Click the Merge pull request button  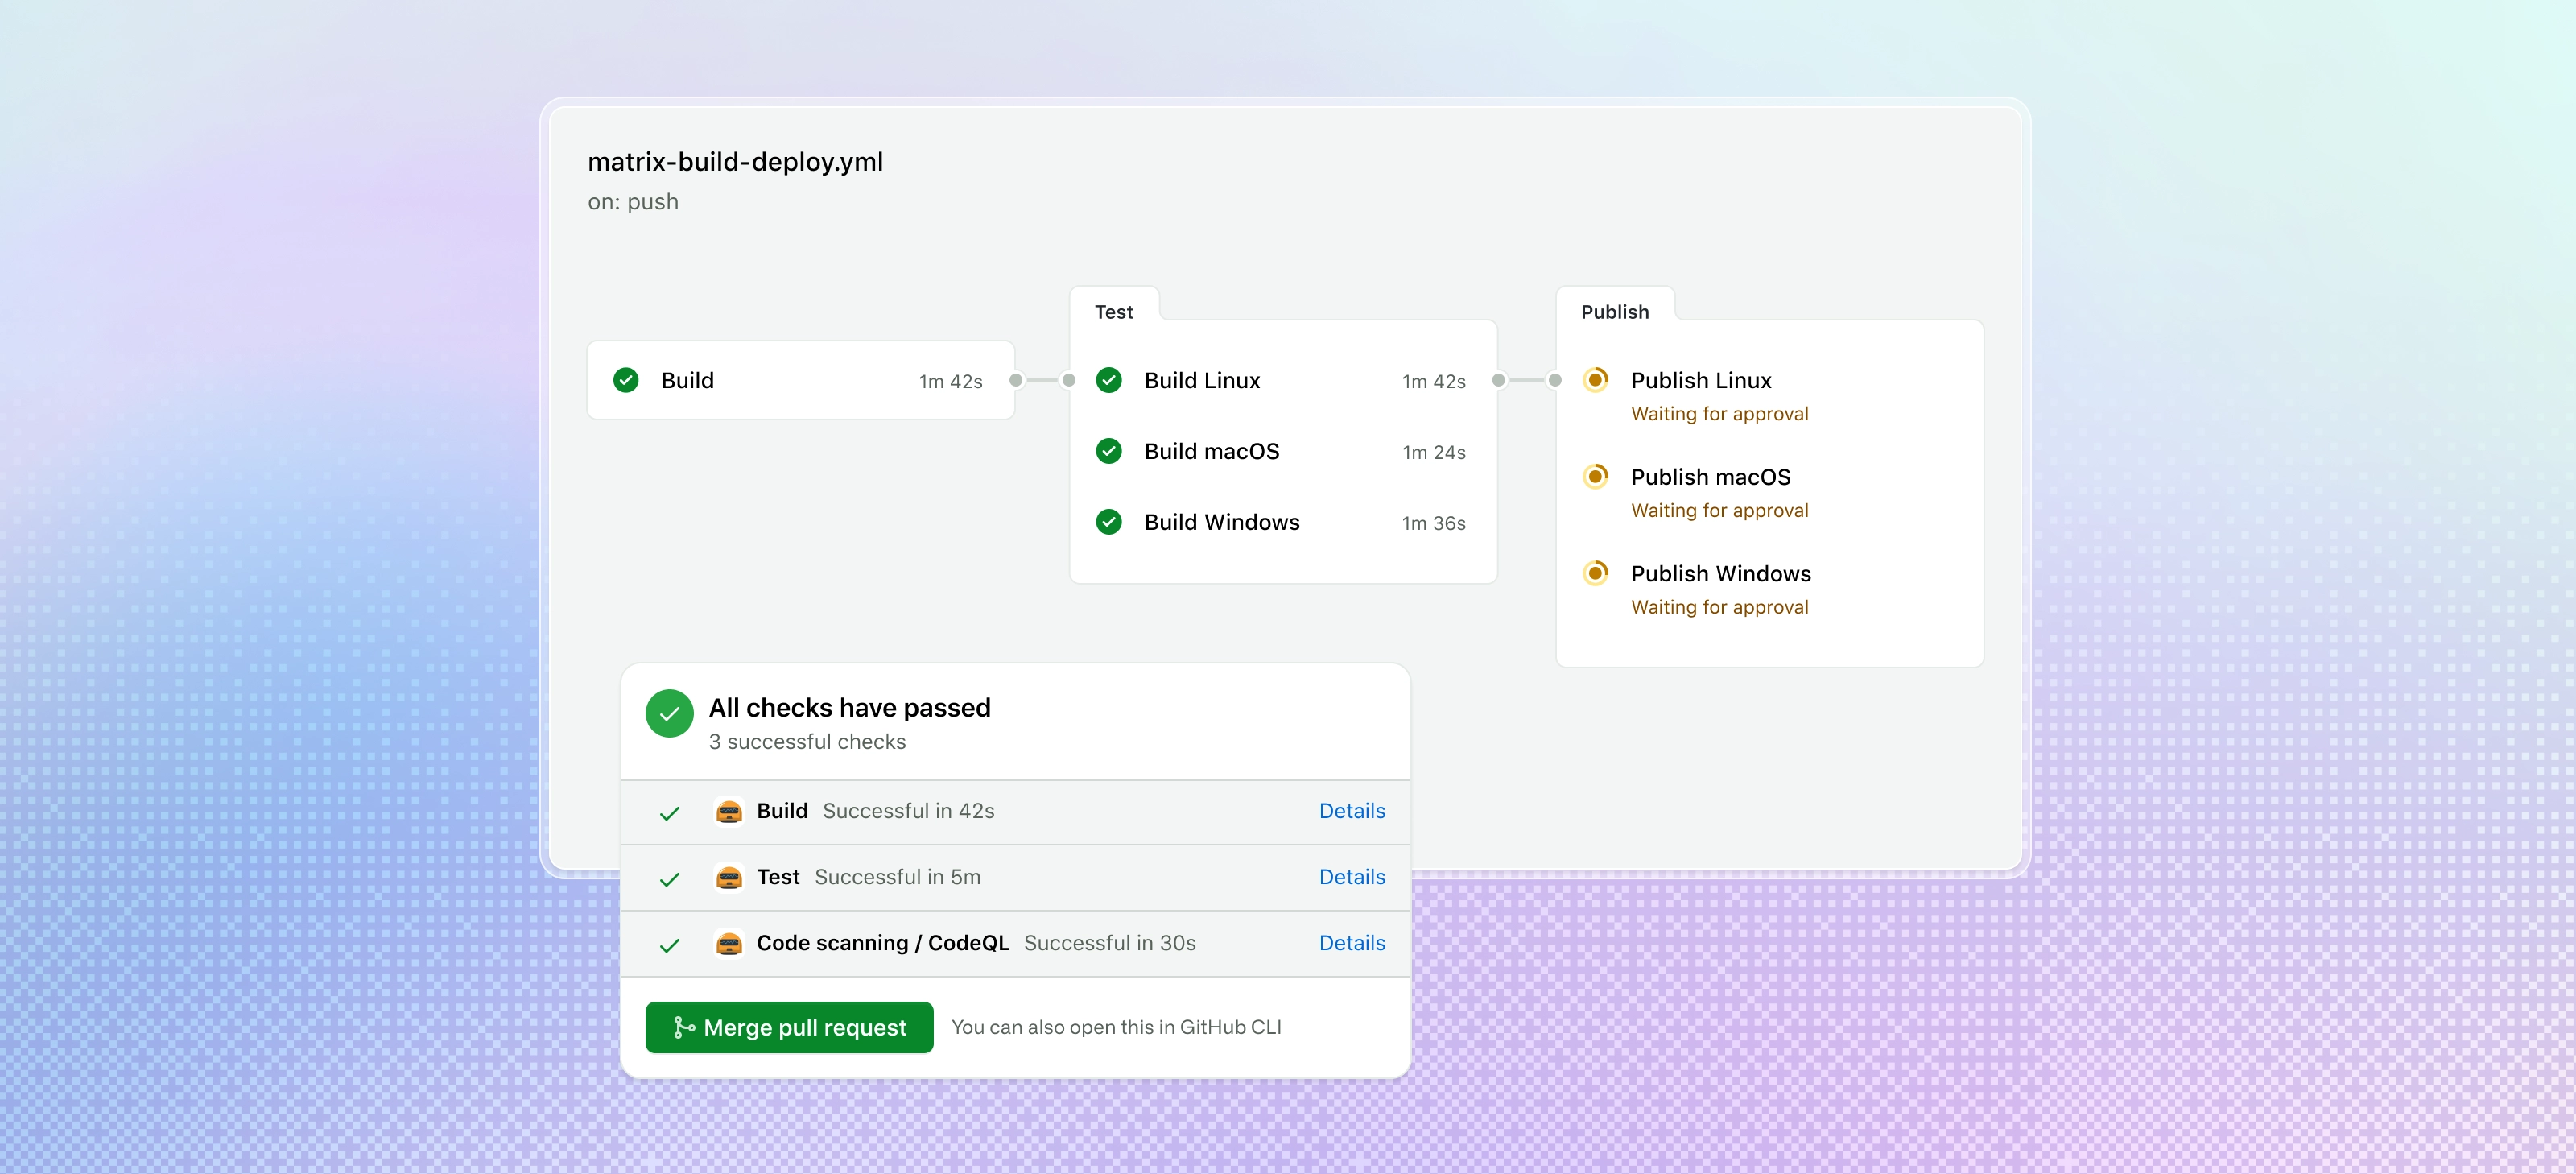point(789,1027)
